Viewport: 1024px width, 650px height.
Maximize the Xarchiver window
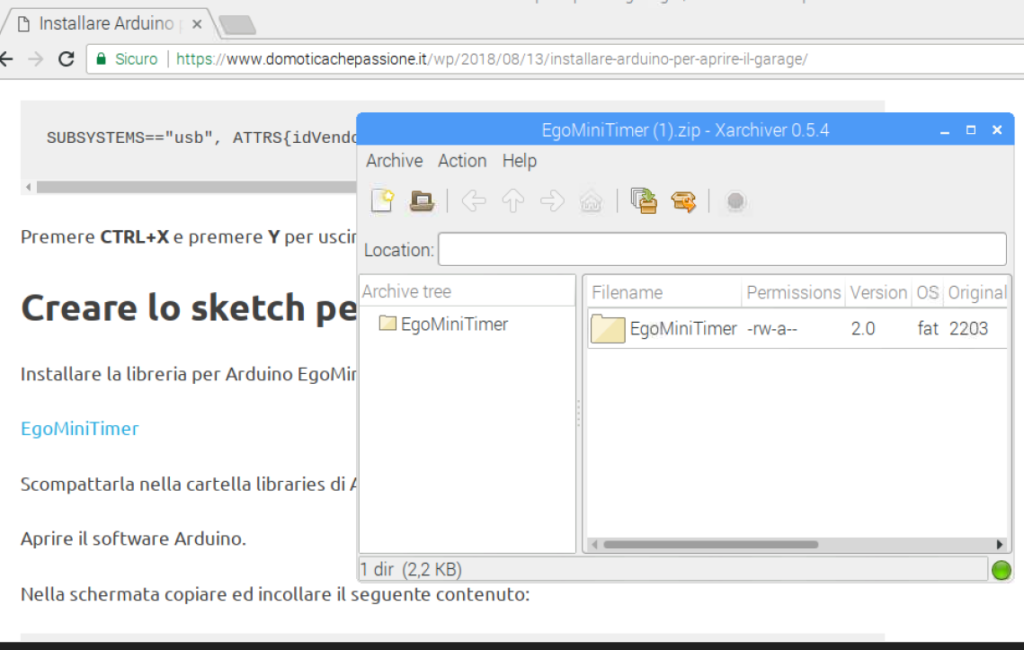click(970, 130)
